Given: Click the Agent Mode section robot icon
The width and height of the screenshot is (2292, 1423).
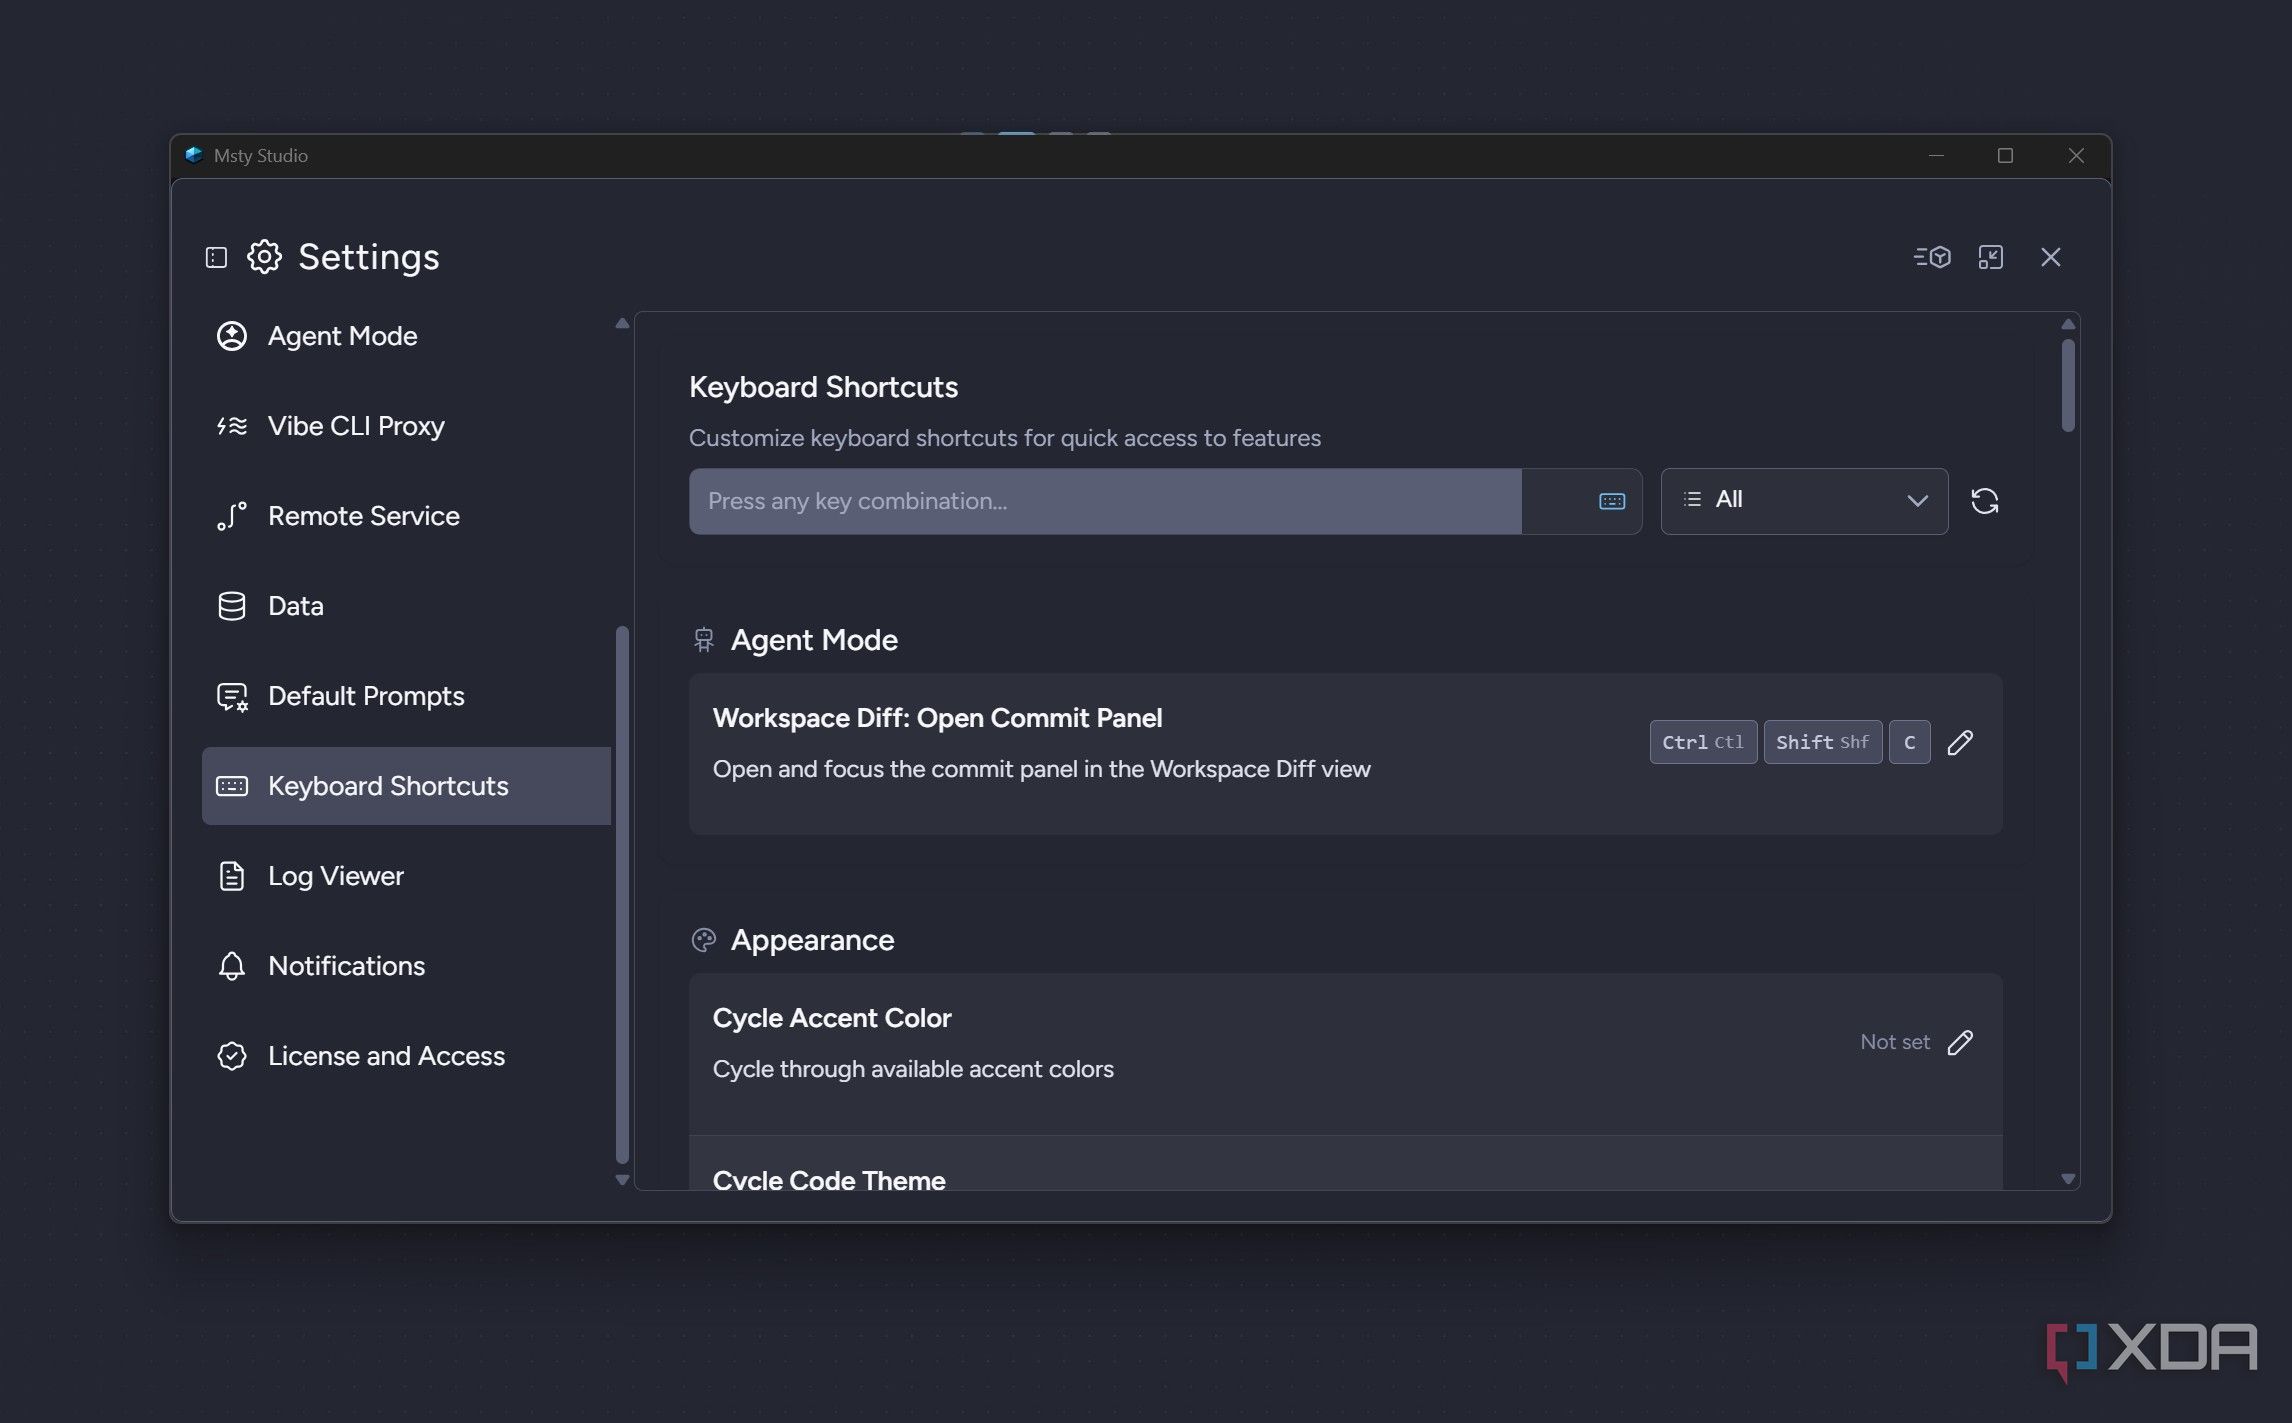Looking at the screenshot, I should pyautogui.click(x=704, y=640).
